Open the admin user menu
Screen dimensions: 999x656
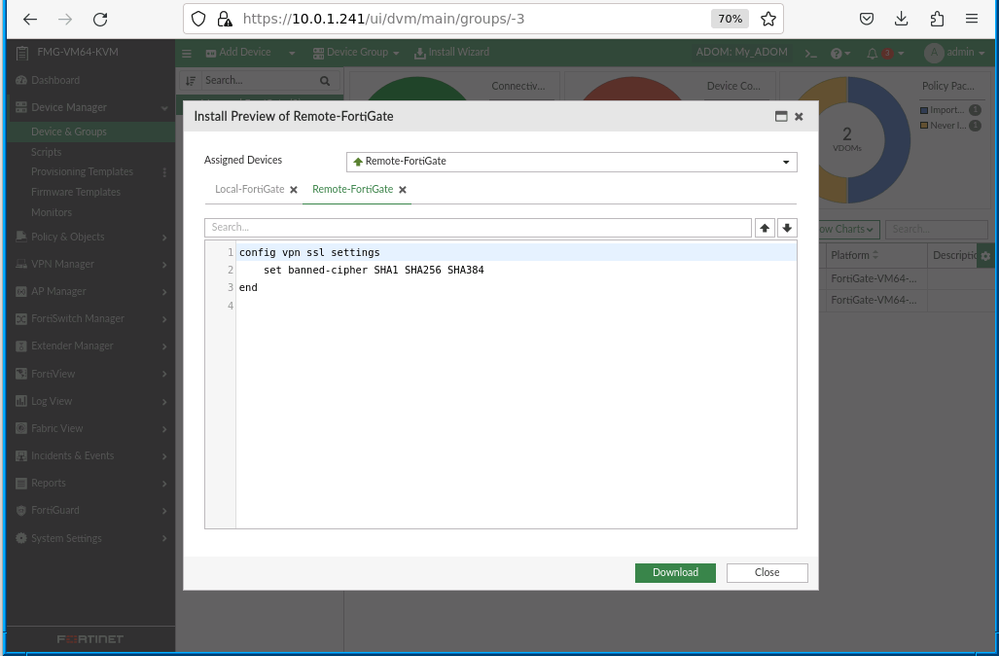[954, 53]
